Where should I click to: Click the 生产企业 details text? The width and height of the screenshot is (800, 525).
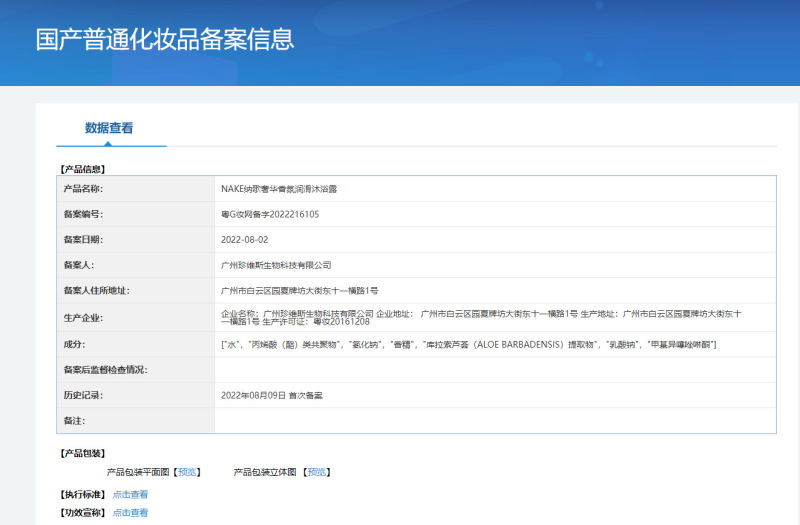(x=480, y=317)
